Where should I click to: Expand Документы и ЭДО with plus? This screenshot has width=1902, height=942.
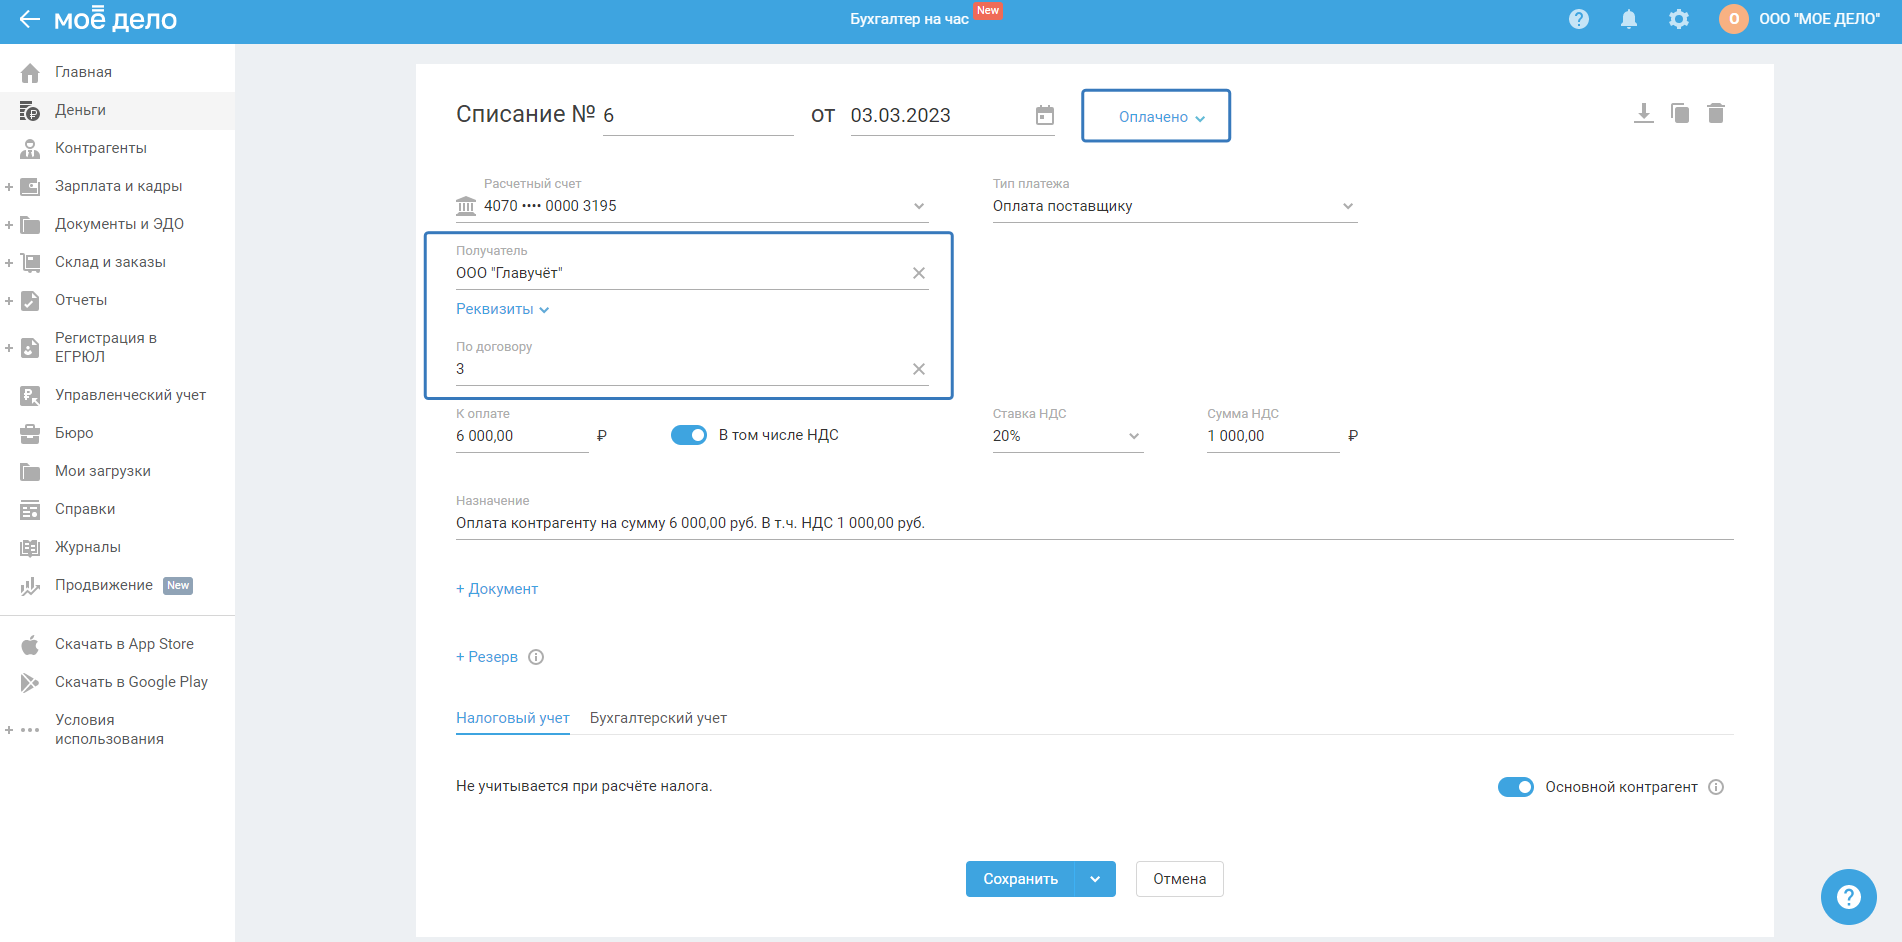[x=9, y=225]
